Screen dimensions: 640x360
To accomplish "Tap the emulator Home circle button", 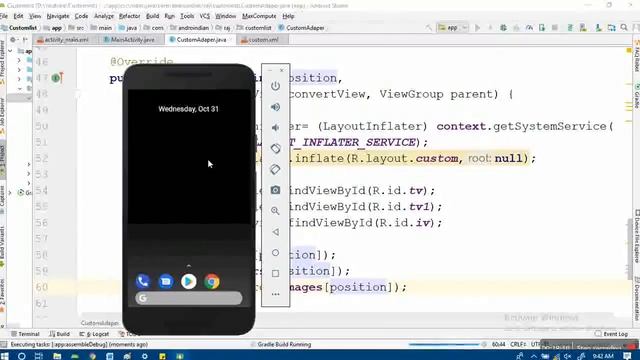I will pyautogui.click(x=276, y=253).
